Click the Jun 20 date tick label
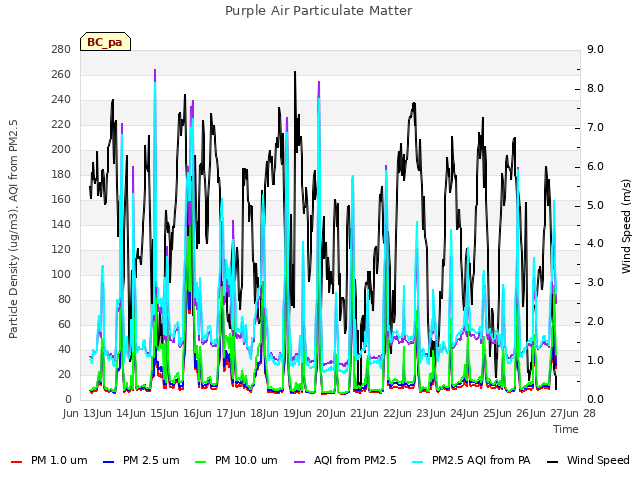The image size is (640, 480). pyautogui.click(x=314, y=413)
